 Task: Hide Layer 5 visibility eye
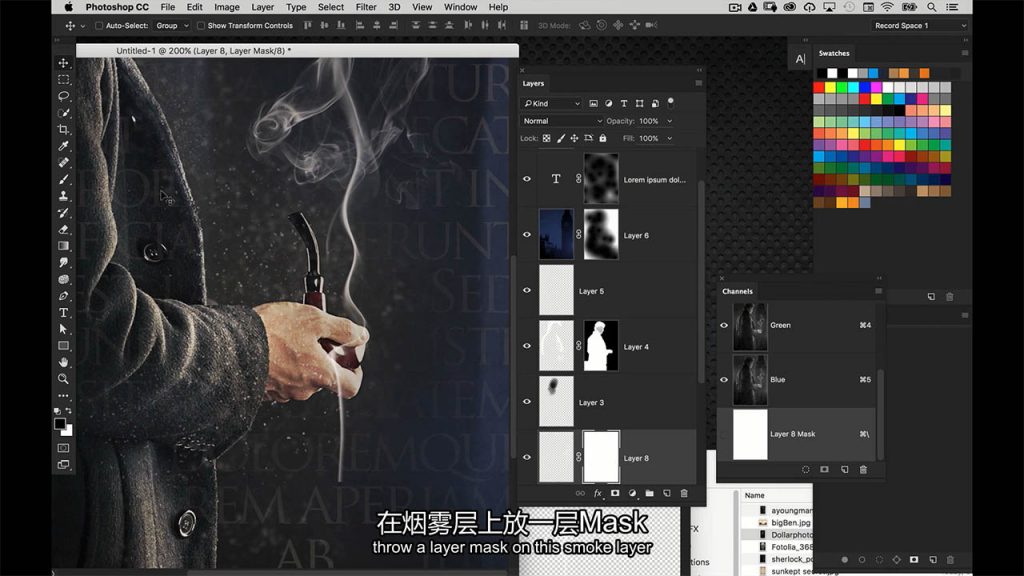tap(527, 290)
